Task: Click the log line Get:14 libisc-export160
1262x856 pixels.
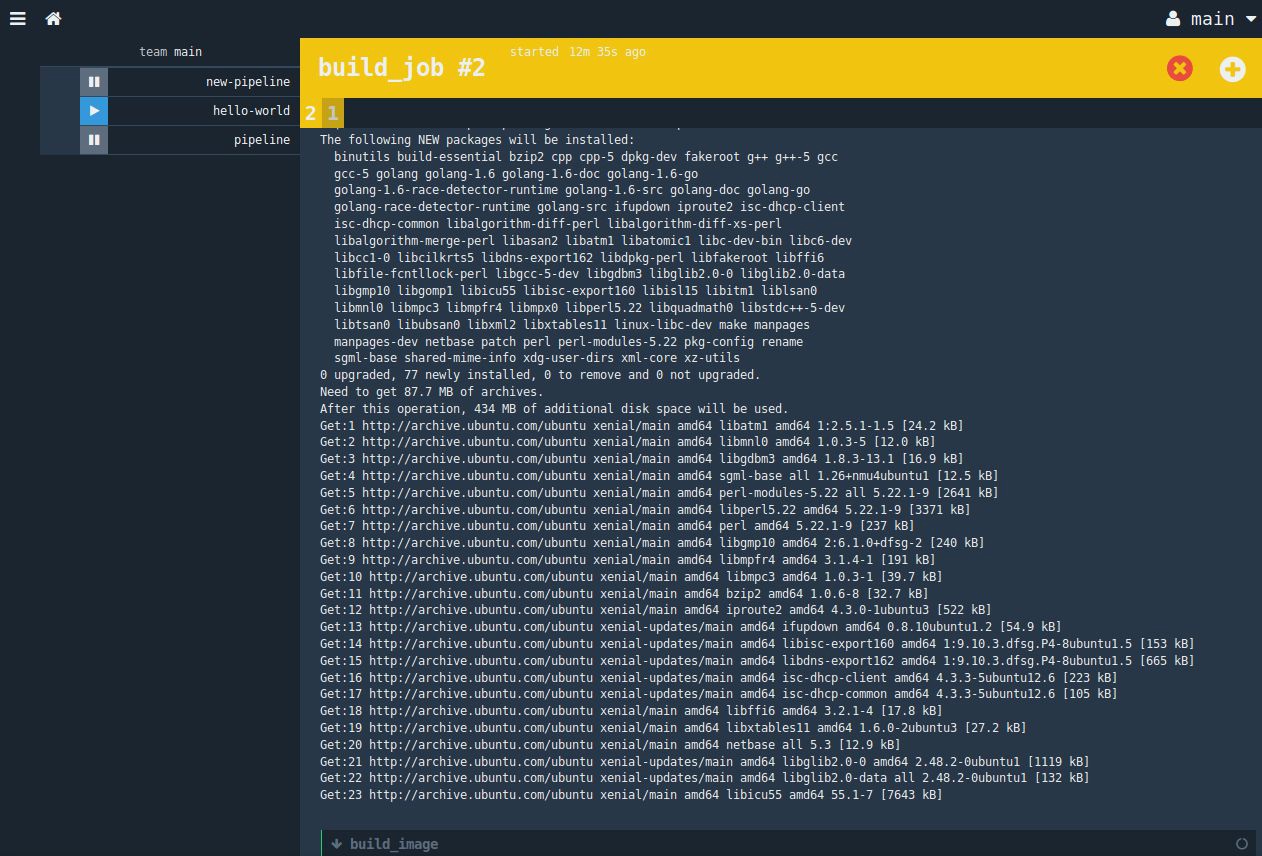Action: click(757, 644)
